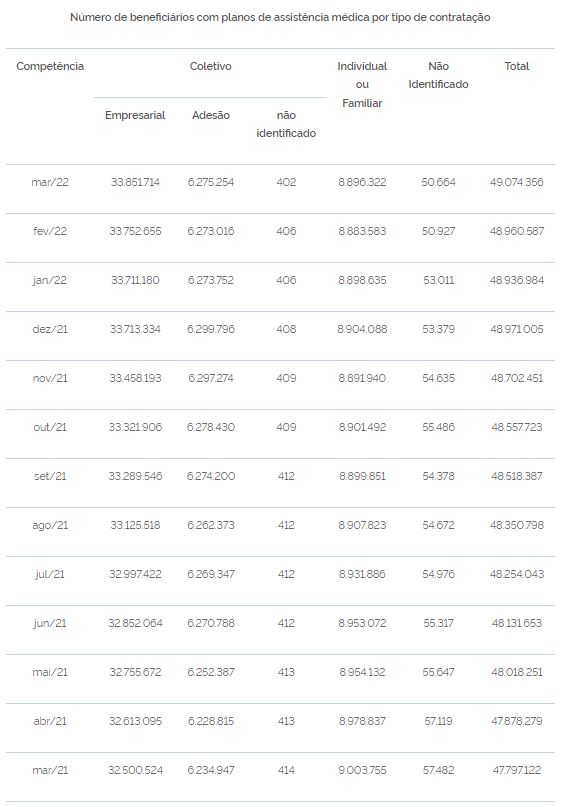This screenshot has height=807, width=570.
Task: Click out/21 Individual value 8.901.492
Action: tap(362, 427)
